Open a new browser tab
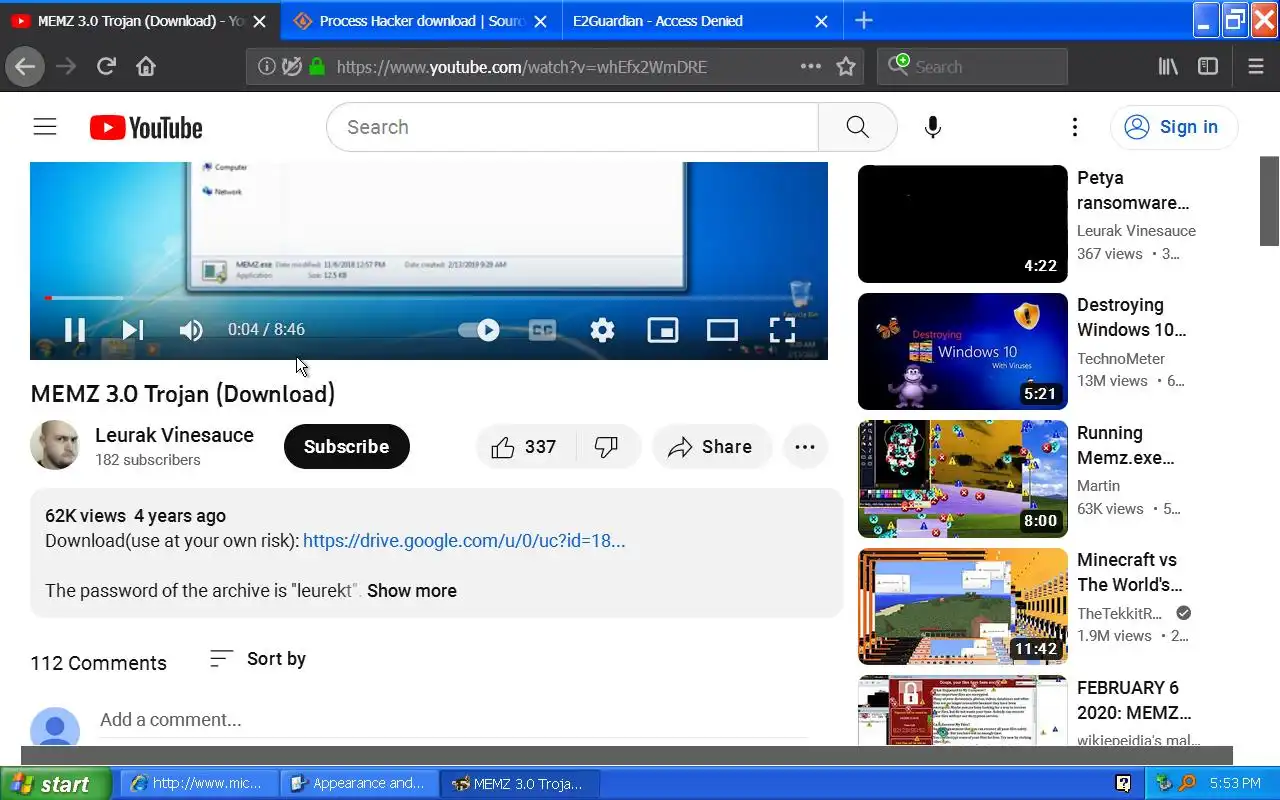Image resolution: width=1280 pixels, height=800 pixels. click(x=864, y=21)
